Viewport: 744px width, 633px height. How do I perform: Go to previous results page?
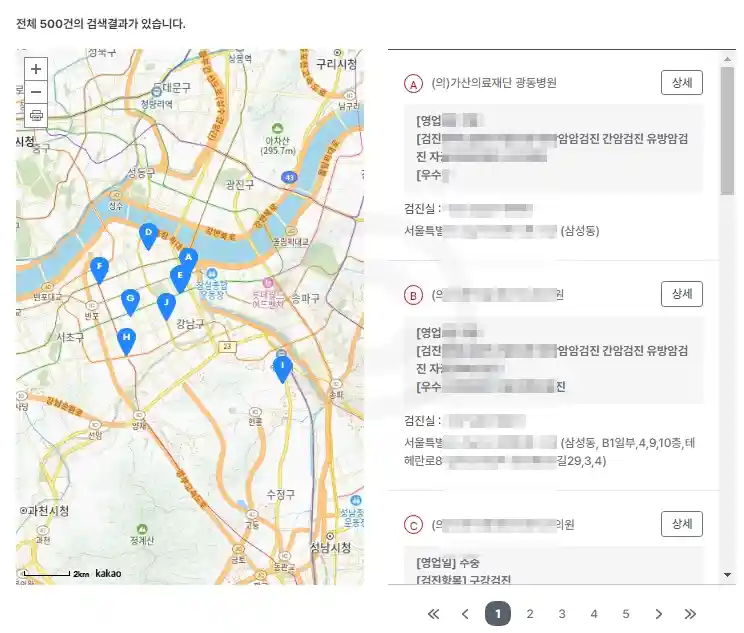465,614
